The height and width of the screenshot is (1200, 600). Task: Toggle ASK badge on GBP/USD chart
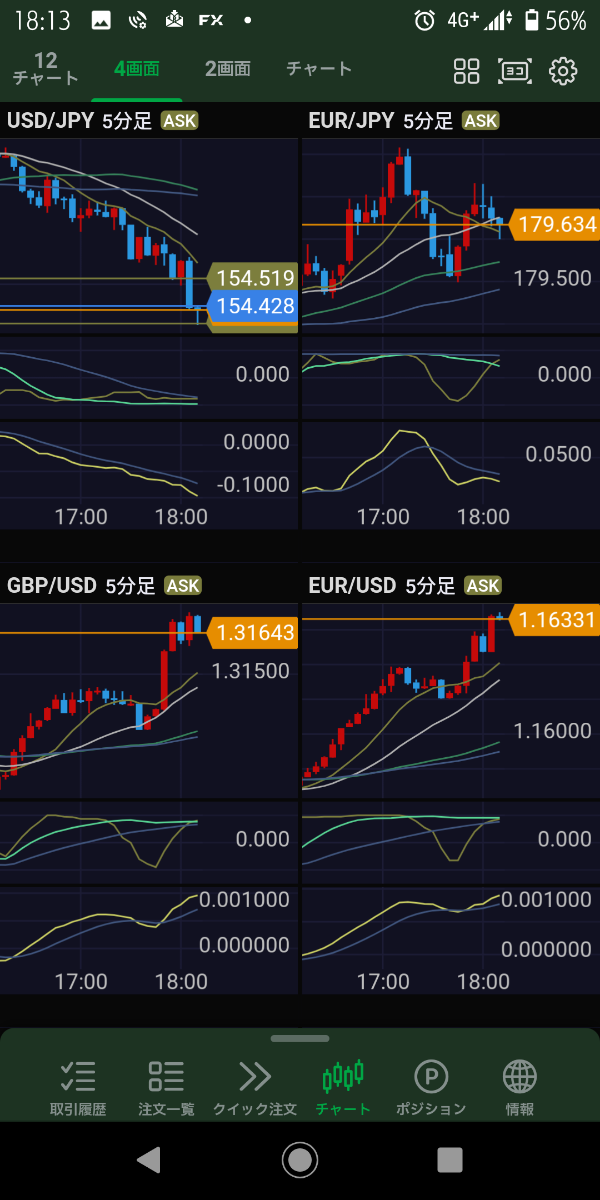[x=182, y=586]
